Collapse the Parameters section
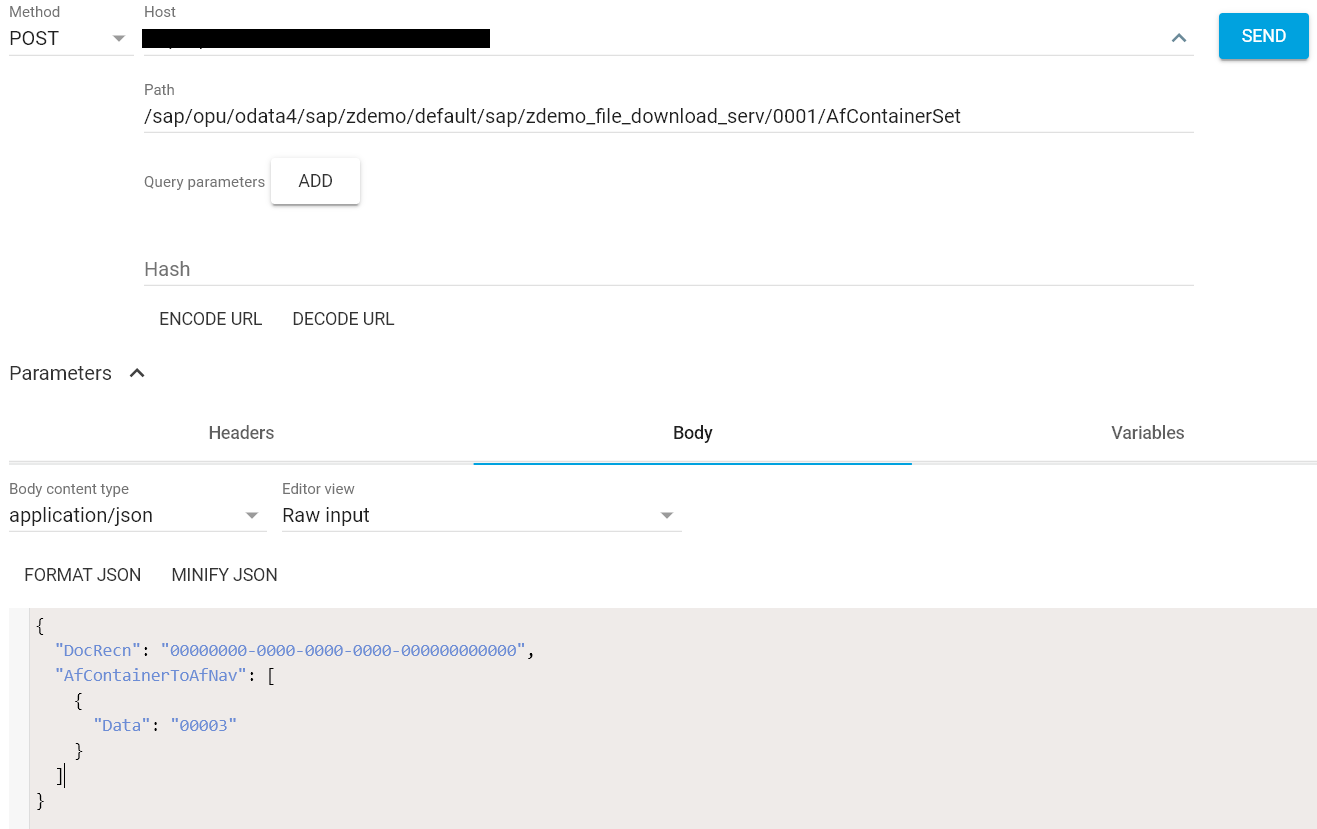Image resolution: width=1317 pixels, height=829 pixels. [138, 373]
